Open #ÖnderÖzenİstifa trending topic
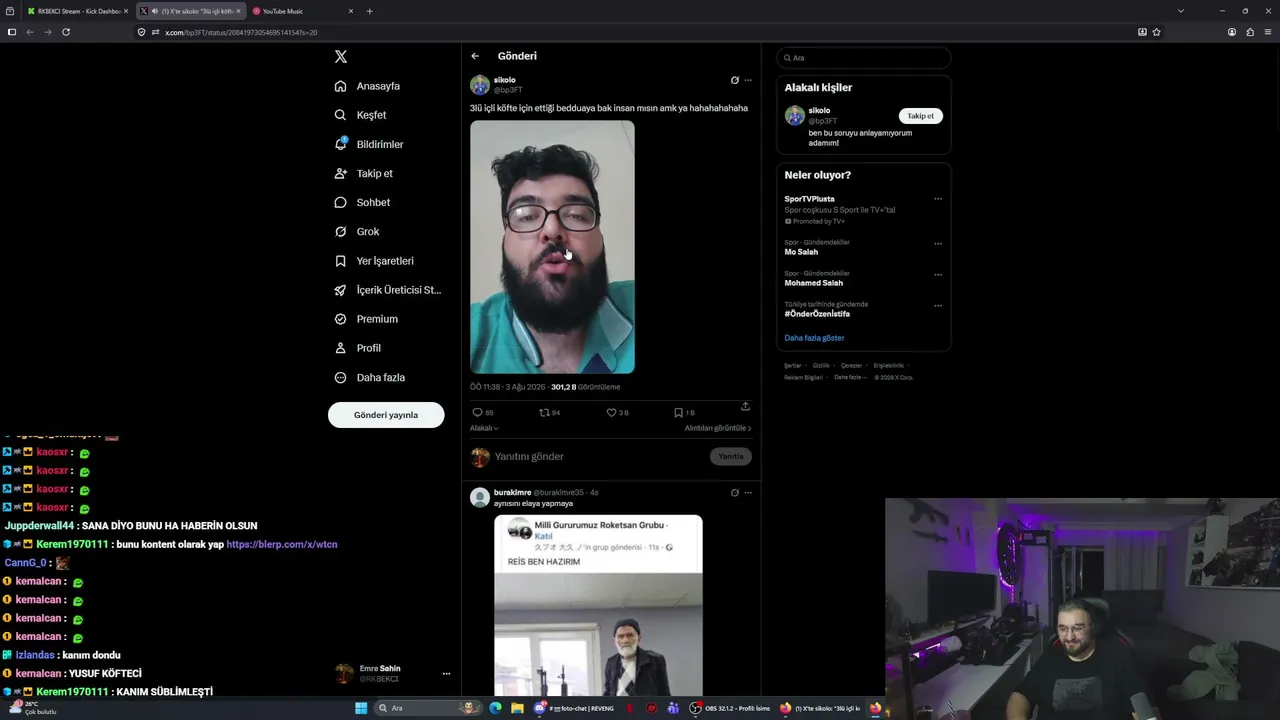 click(x=817, y=314)
